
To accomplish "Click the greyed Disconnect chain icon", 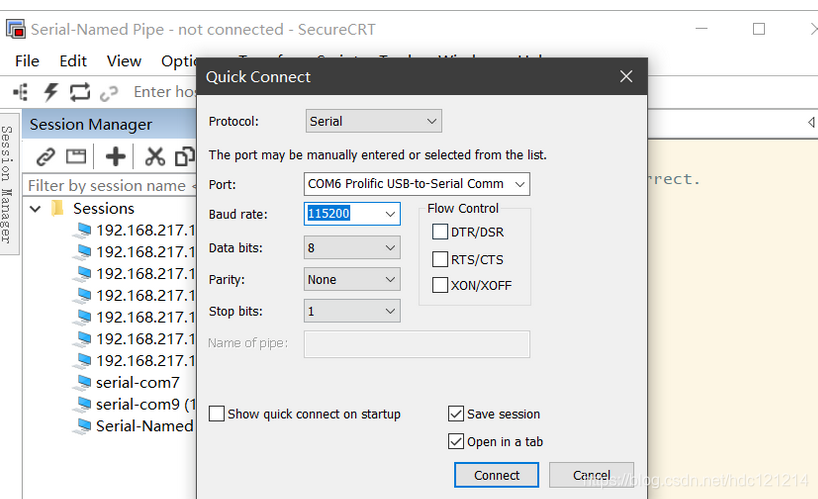I will click(x=109, y=93).
